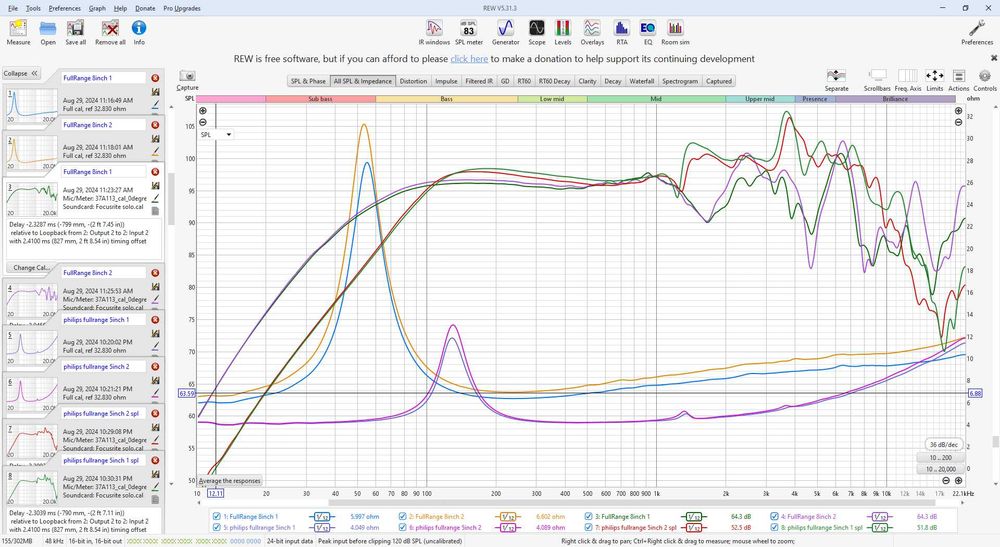Open the Tools menu
The image size is (1000, 547).
coord(33,8)
